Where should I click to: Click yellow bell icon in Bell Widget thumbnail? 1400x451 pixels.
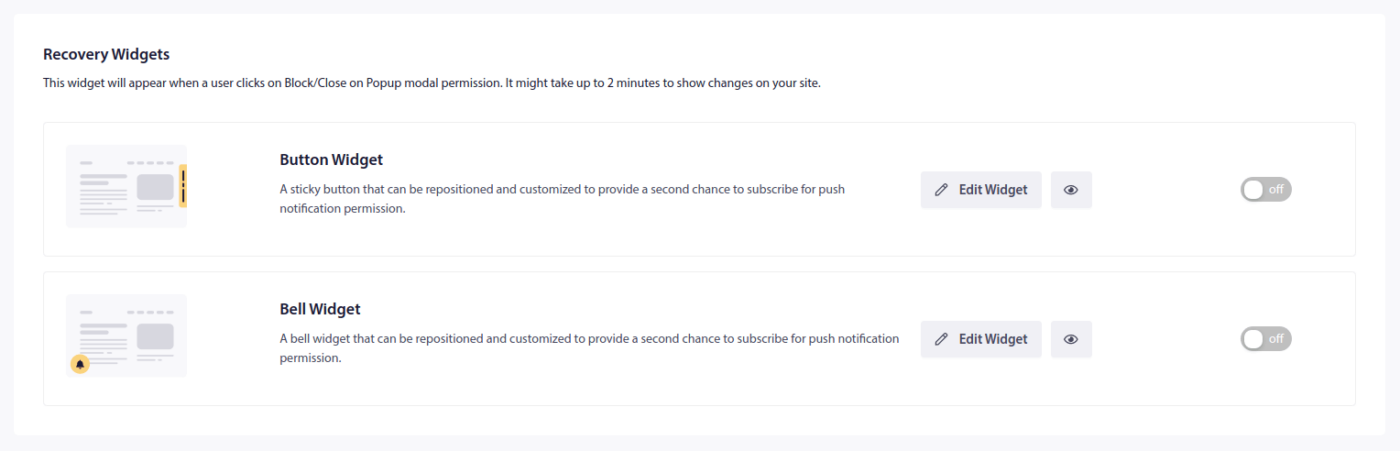point(80,365)
